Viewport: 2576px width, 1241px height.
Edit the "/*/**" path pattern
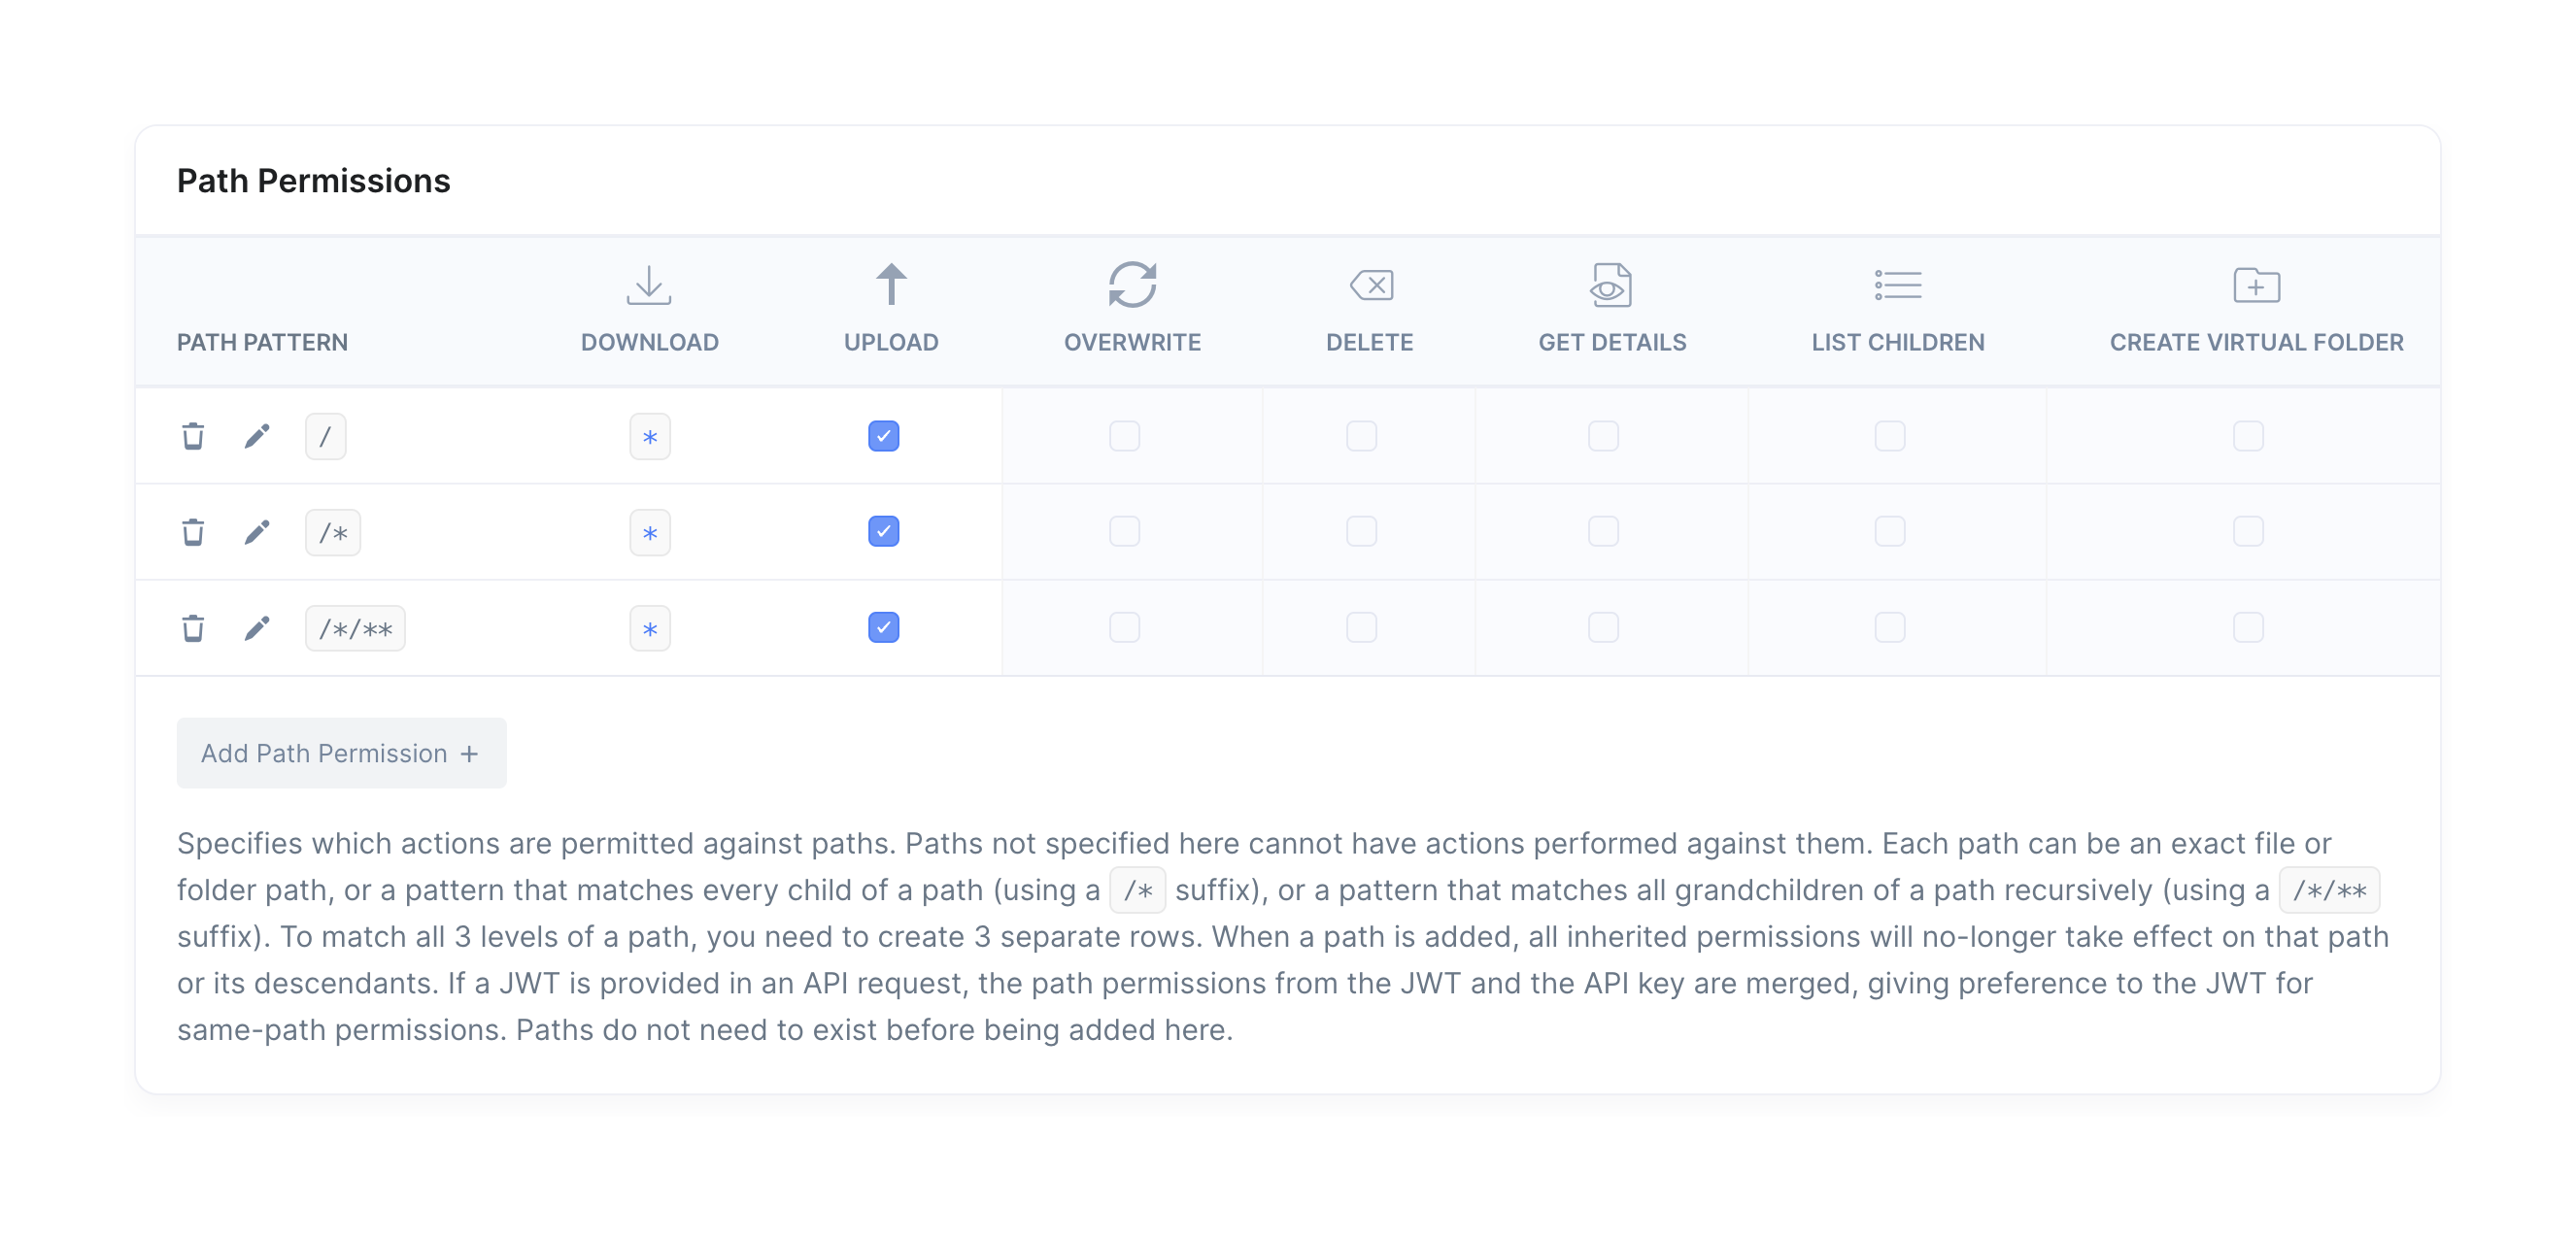[x=257, y=628]
